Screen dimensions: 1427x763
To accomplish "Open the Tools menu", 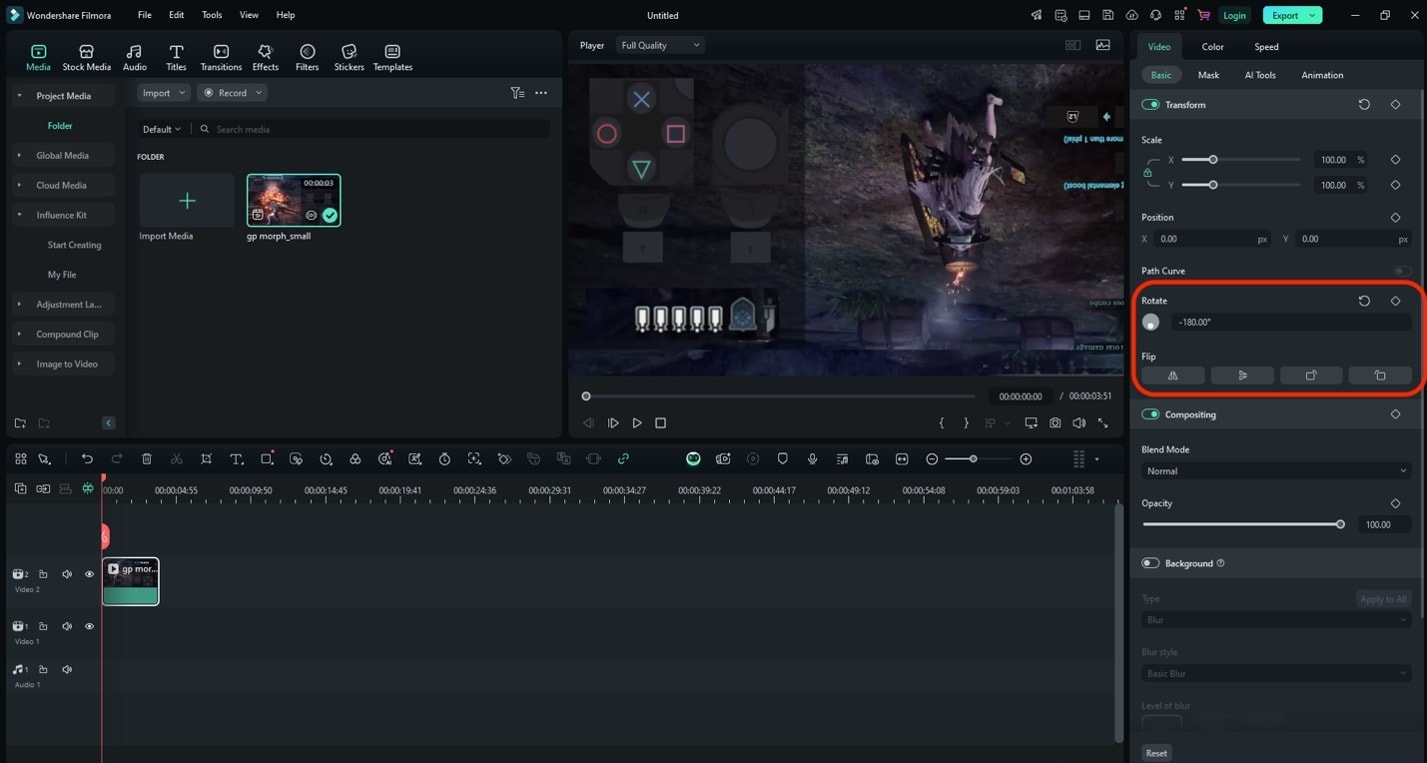I will pyautogui.click(x=211, y=14).
